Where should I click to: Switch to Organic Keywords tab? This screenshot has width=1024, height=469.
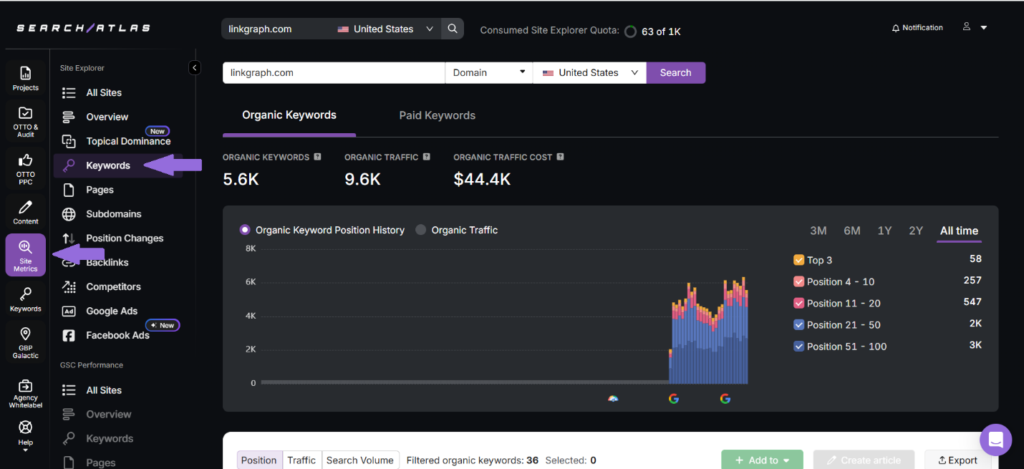[x=289, y=115]
